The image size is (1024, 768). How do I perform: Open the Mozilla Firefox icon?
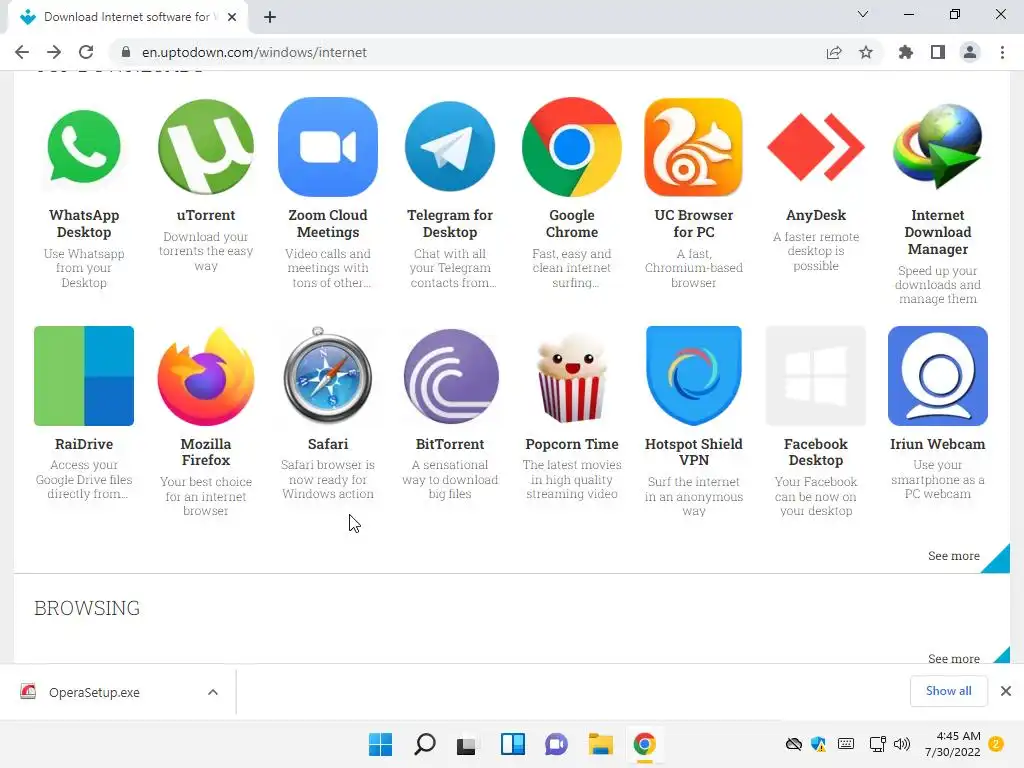tap(206, 376)
